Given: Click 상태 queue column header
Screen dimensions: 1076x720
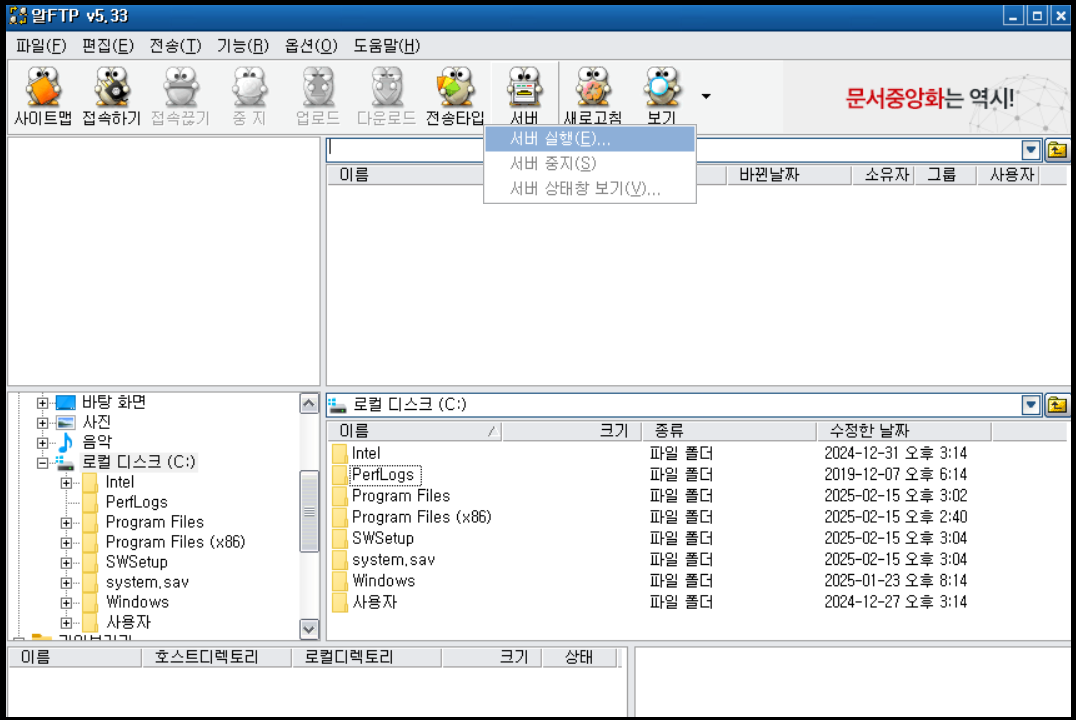Looking at the screenshot, I should point(580,658).
